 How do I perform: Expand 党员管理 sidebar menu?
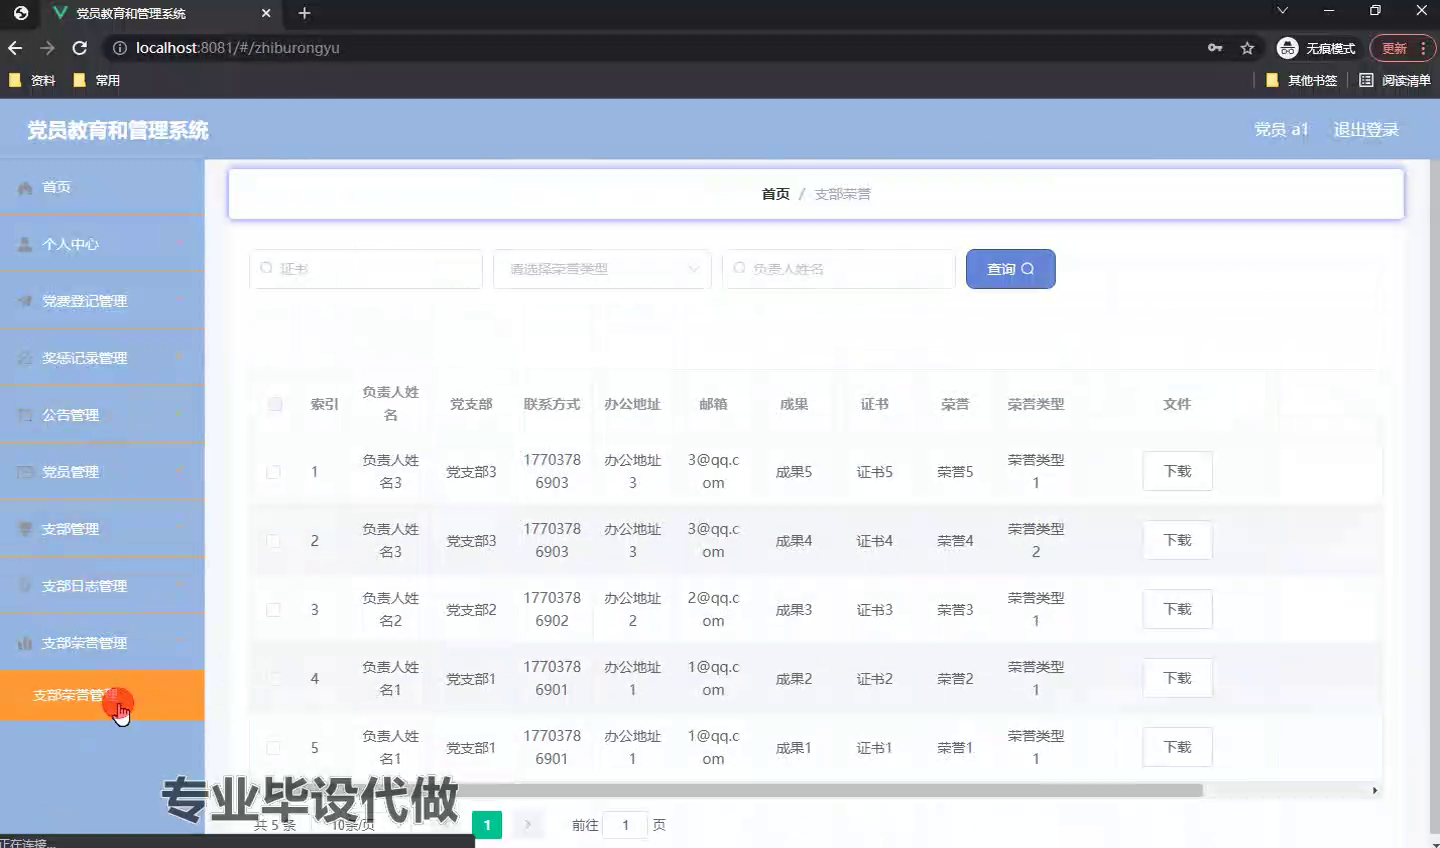click(102, 472)
